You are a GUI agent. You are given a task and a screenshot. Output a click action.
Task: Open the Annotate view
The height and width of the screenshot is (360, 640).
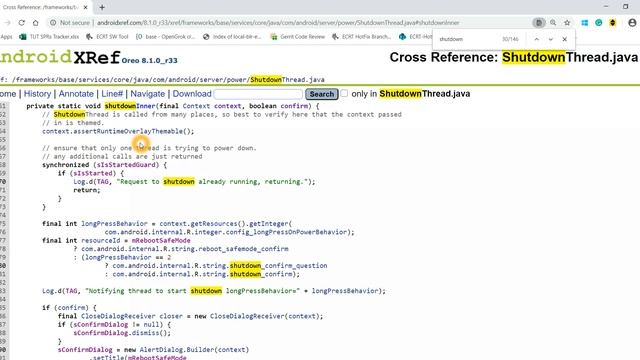(x=76, y=94)
